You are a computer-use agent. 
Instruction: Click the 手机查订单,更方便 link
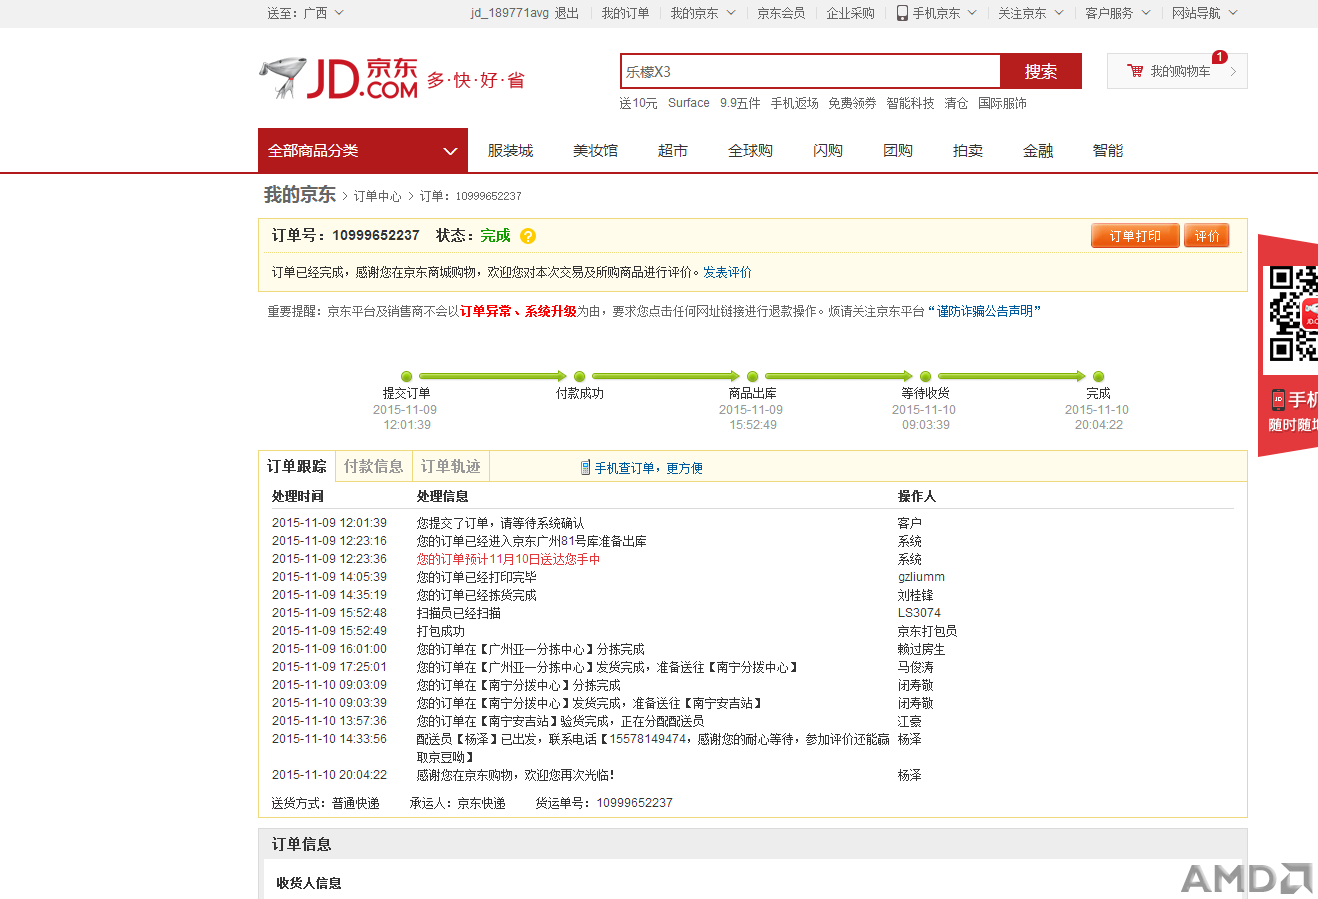[x=648, y=468]
